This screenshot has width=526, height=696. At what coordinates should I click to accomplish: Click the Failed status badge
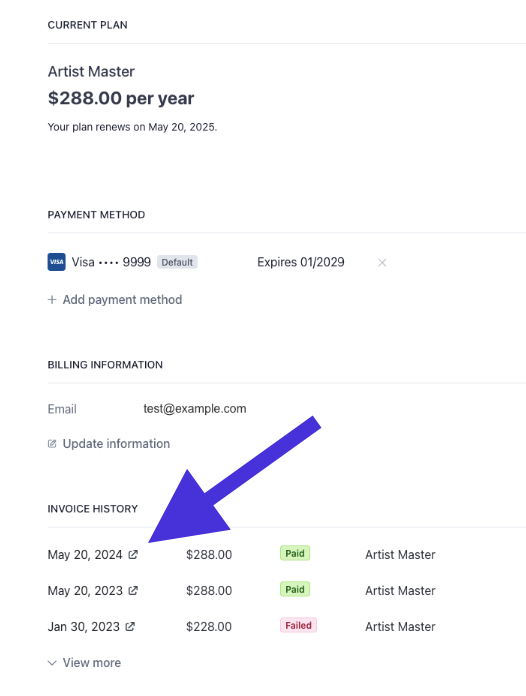click(298, 625)
